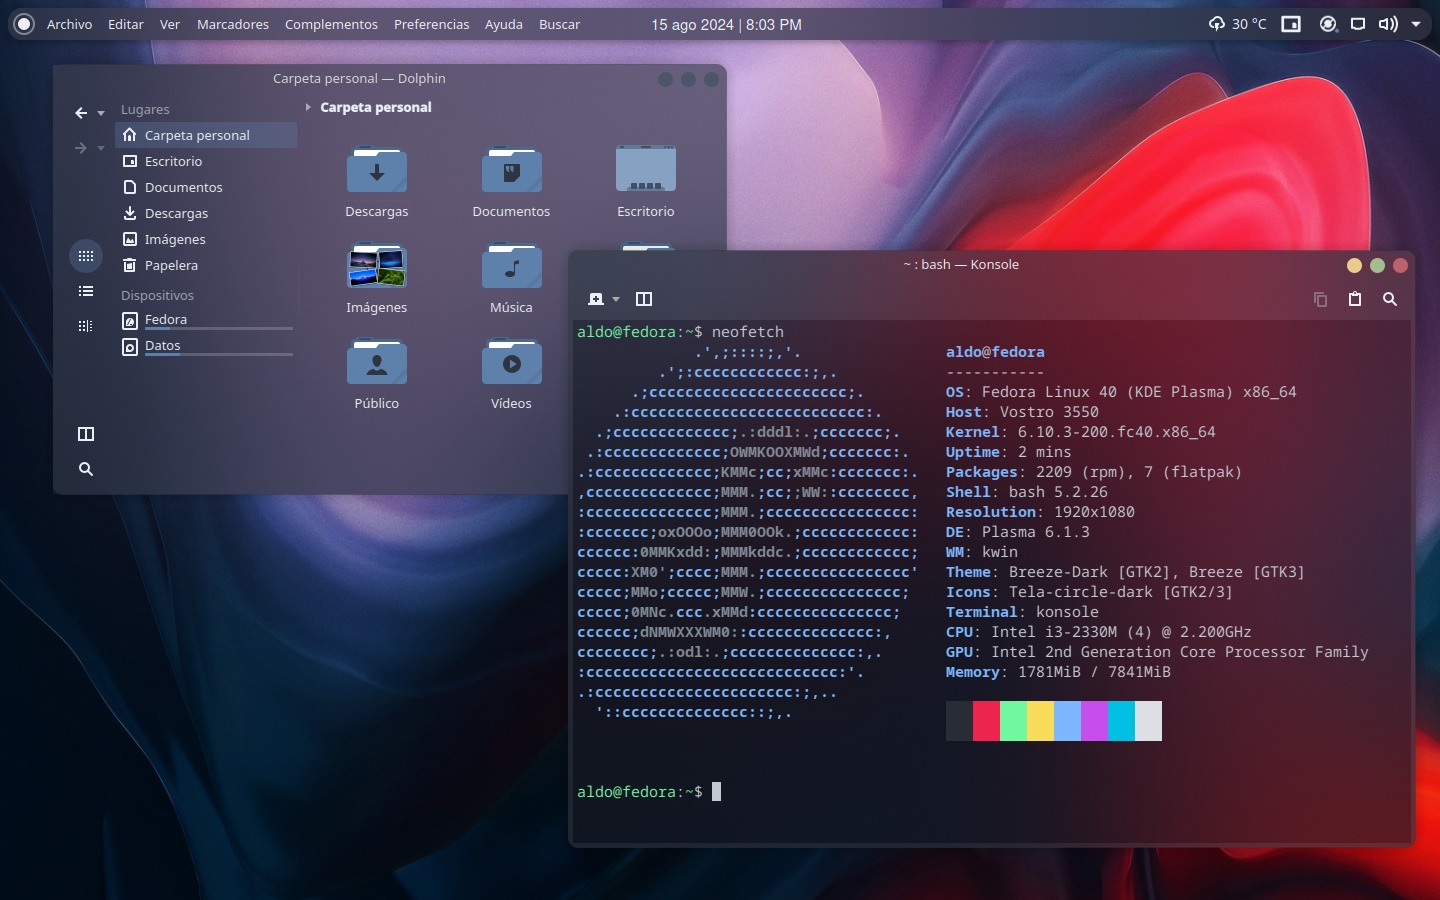Go forward in Dolphin with the forward arrow
The width and height of the screenshot is (1440, 900).
[x=81, y=148]
